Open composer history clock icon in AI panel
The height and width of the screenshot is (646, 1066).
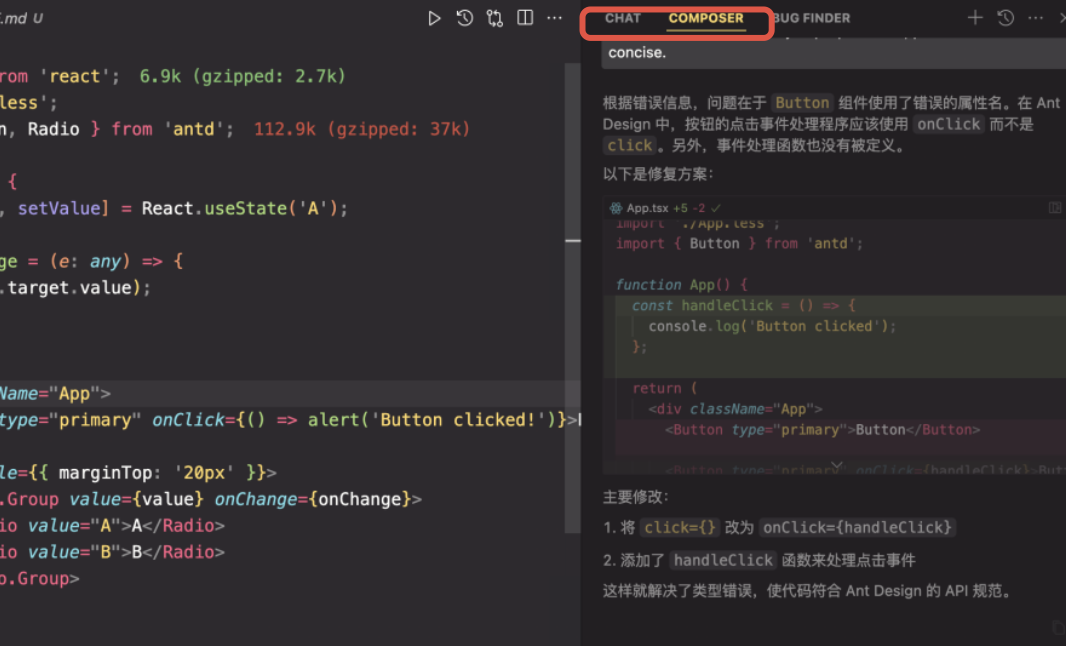[1006, 18]
